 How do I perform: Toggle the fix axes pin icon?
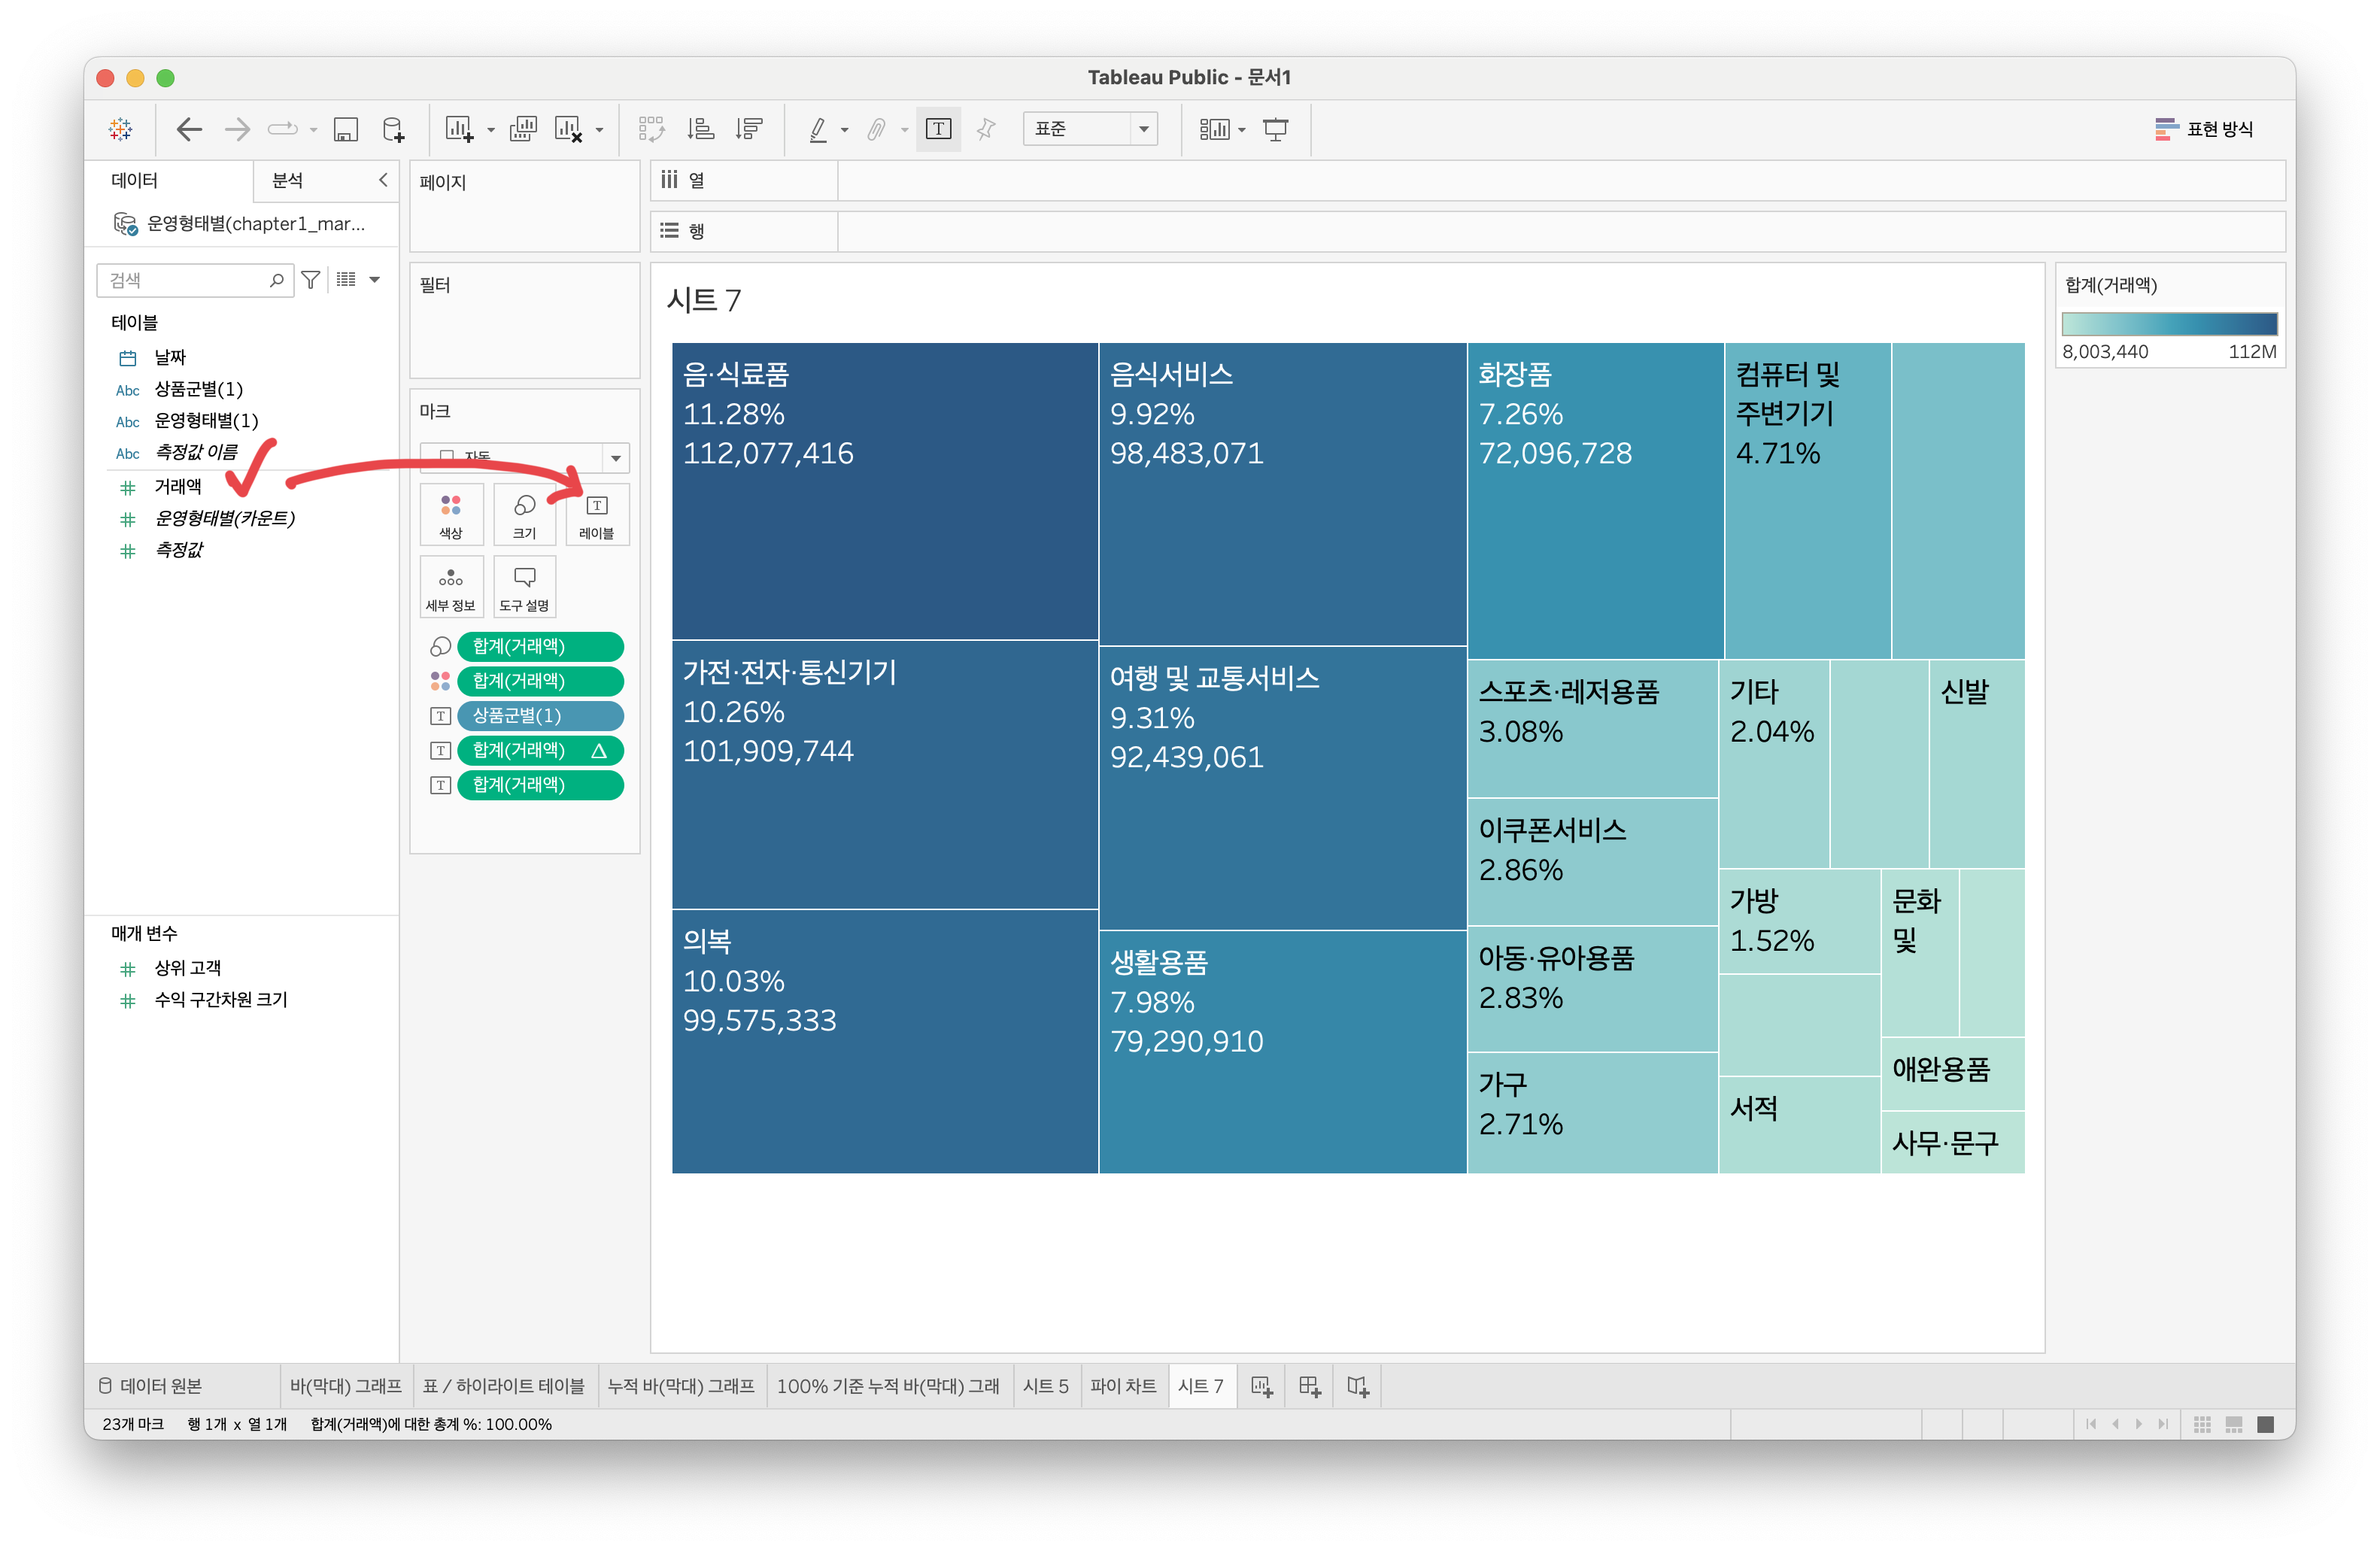[x=986, y=129]
